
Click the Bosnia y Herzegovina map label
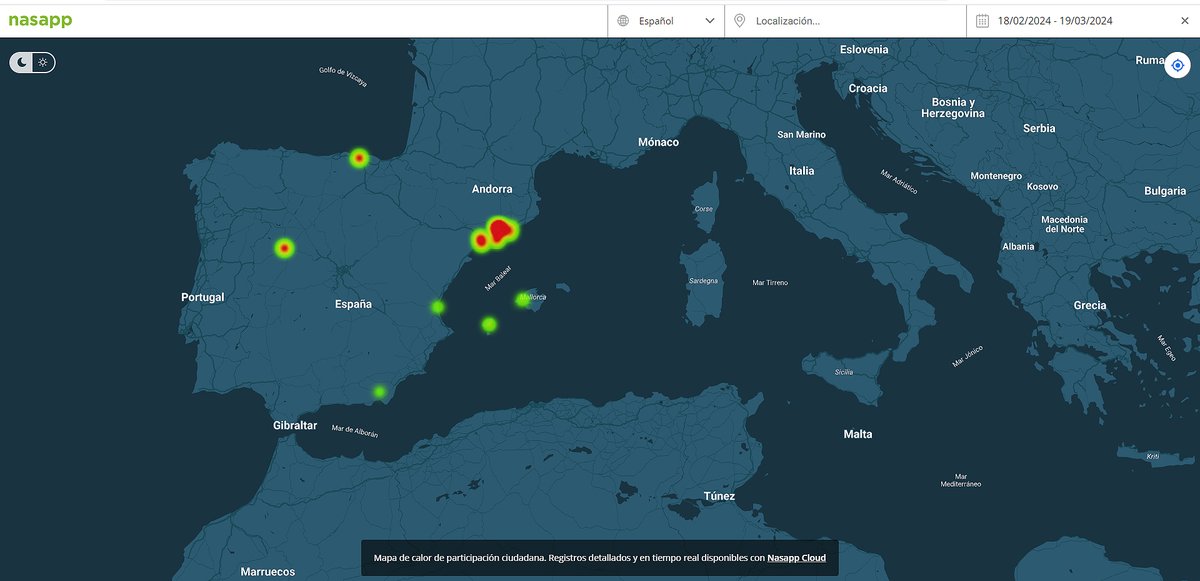pyautogui.click(x=953, y=108)
